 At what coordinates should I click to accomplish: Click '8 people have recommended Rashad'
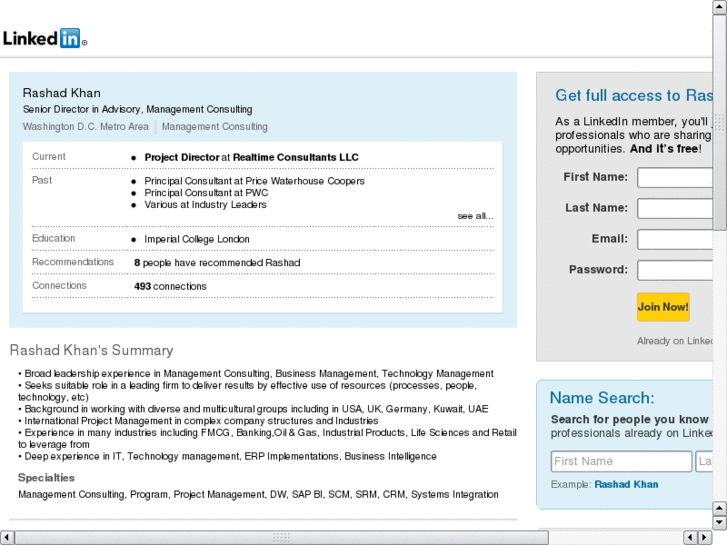(217, 263)
